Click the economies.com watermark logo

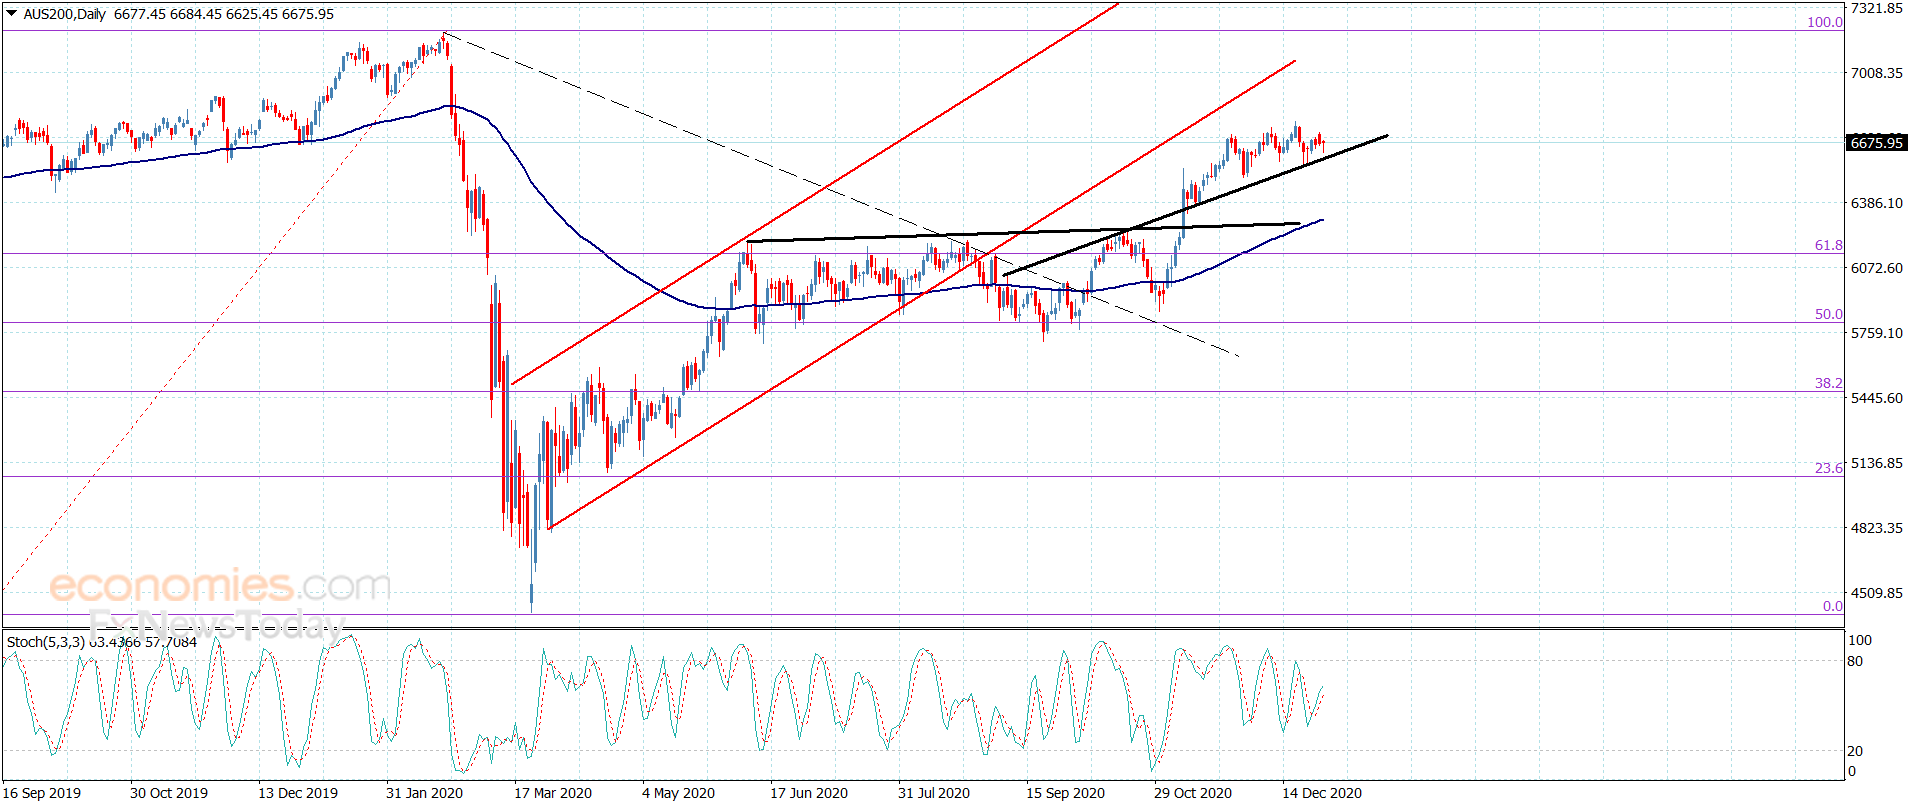pyautogui.click(x=220, y=585)
